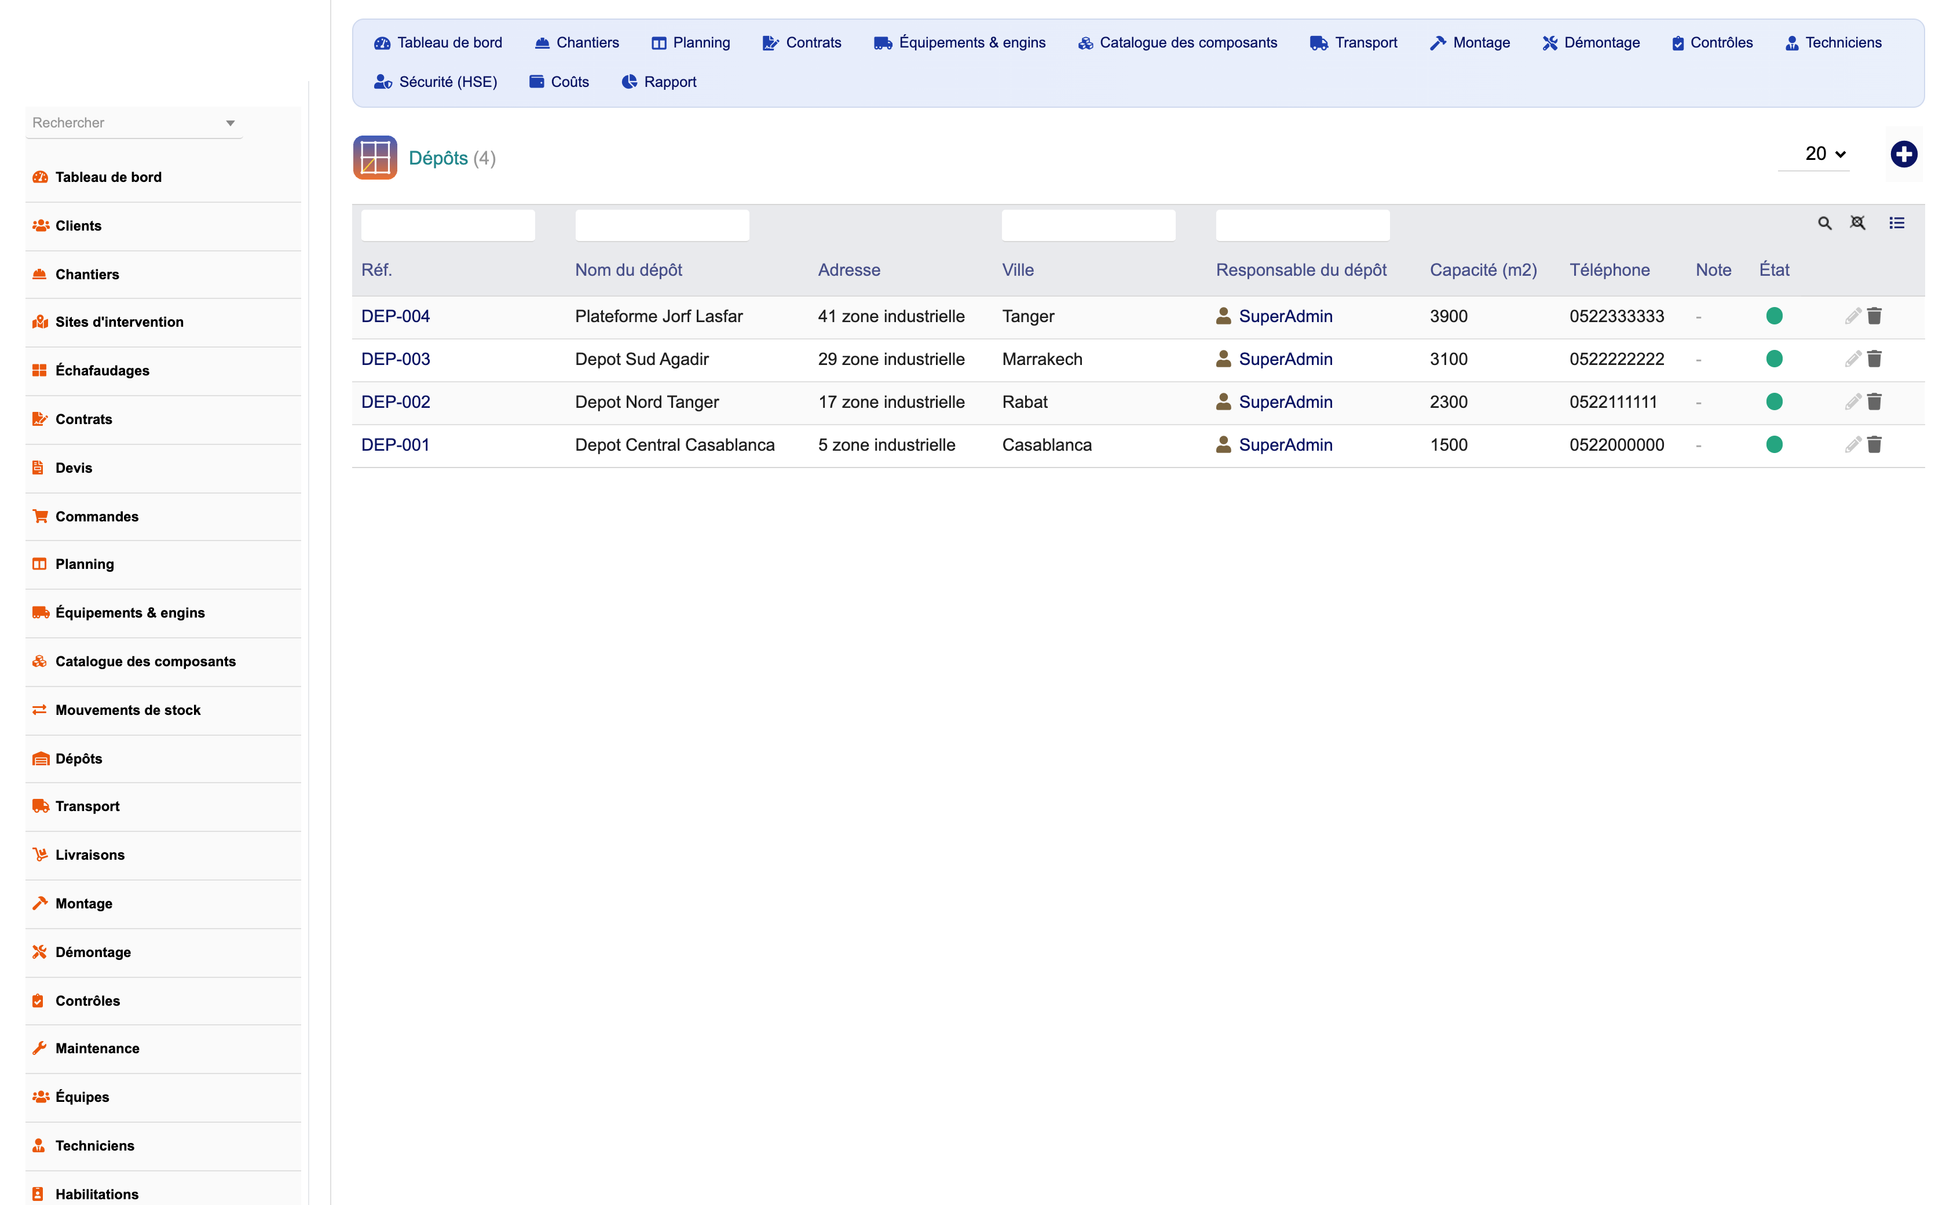Sort by Capacité (m2) column header
The width and height of the screenshot is (1946, 1205).
coord(1483,270)
